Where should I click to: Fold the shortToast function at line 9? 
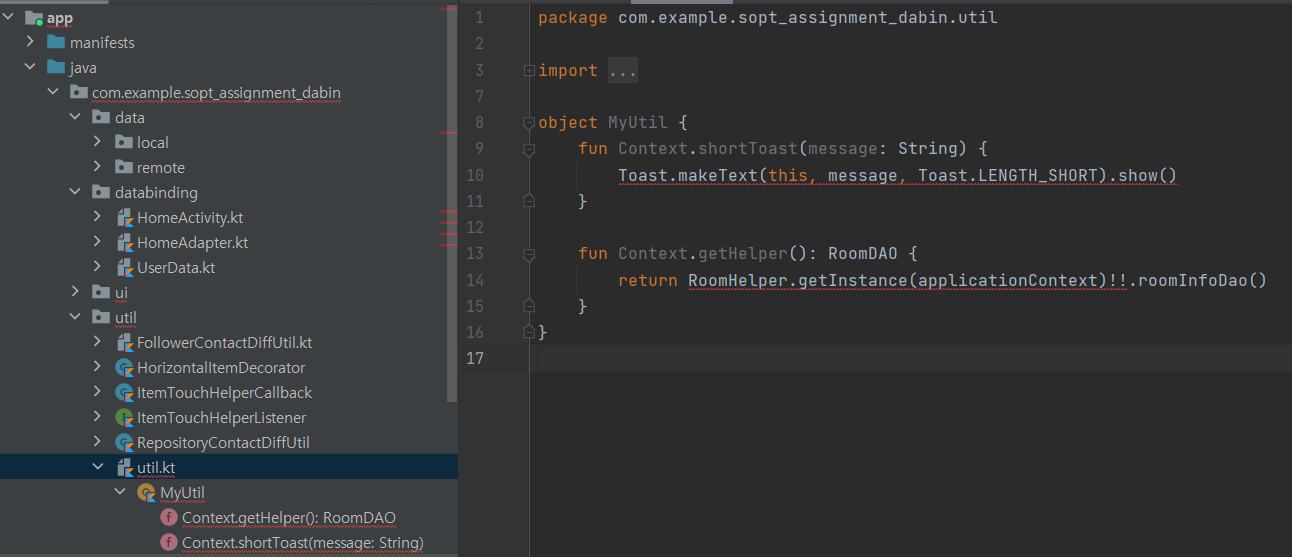coord(529,149)
